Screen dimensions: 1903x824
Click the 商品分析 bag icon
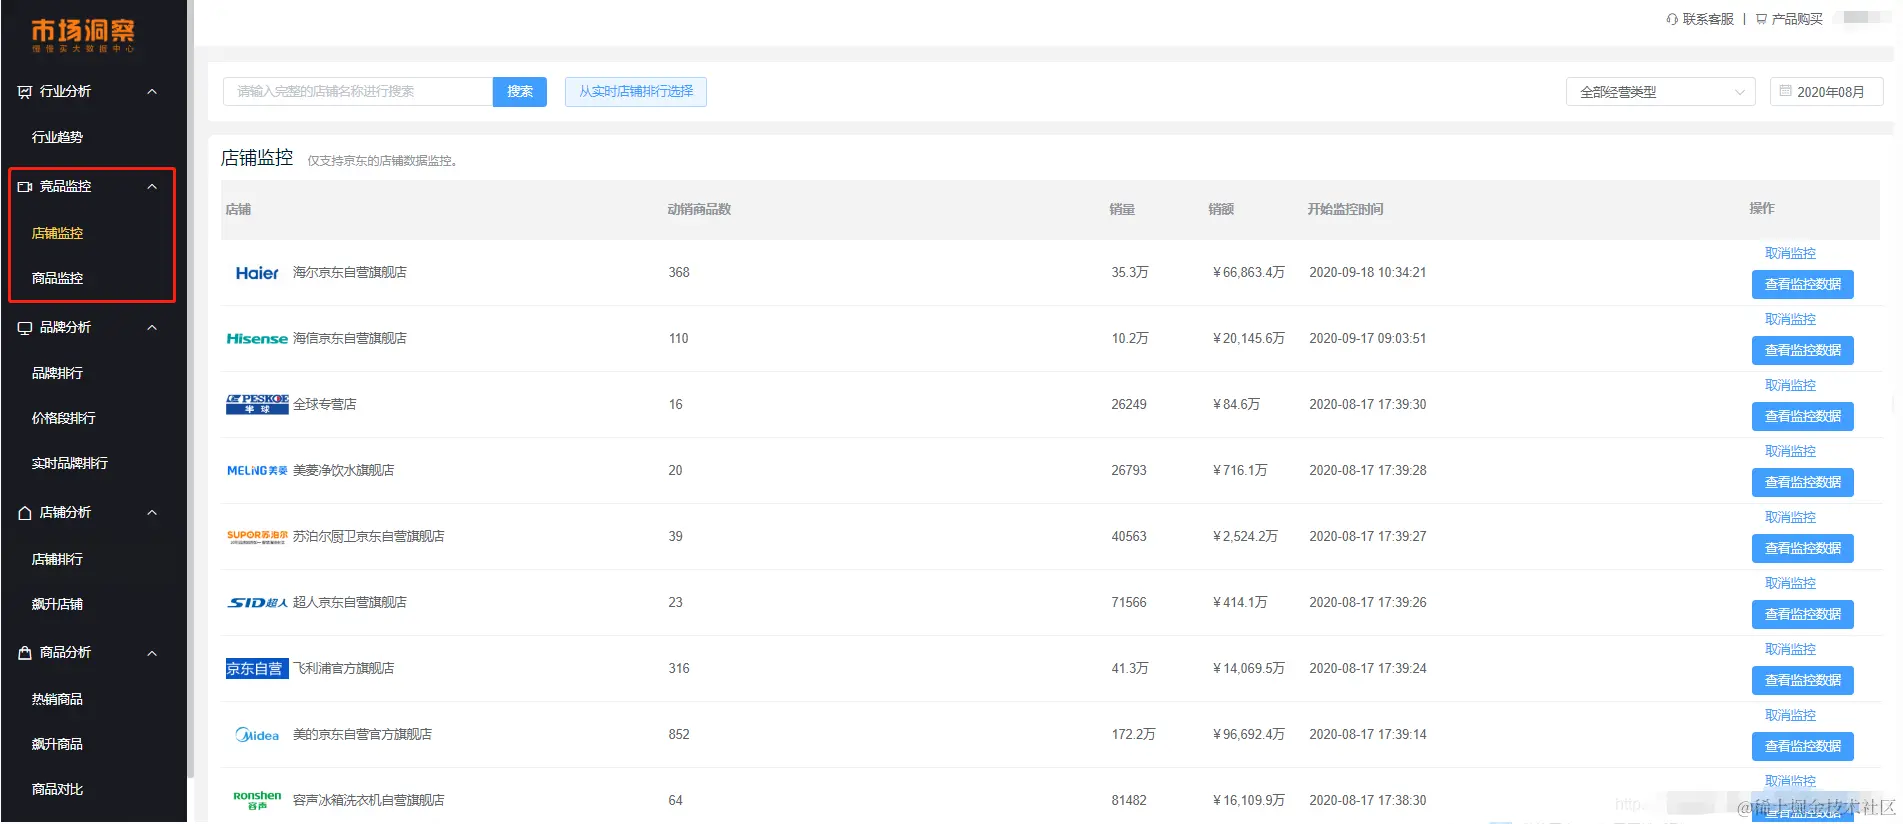(x=25, y=653)
